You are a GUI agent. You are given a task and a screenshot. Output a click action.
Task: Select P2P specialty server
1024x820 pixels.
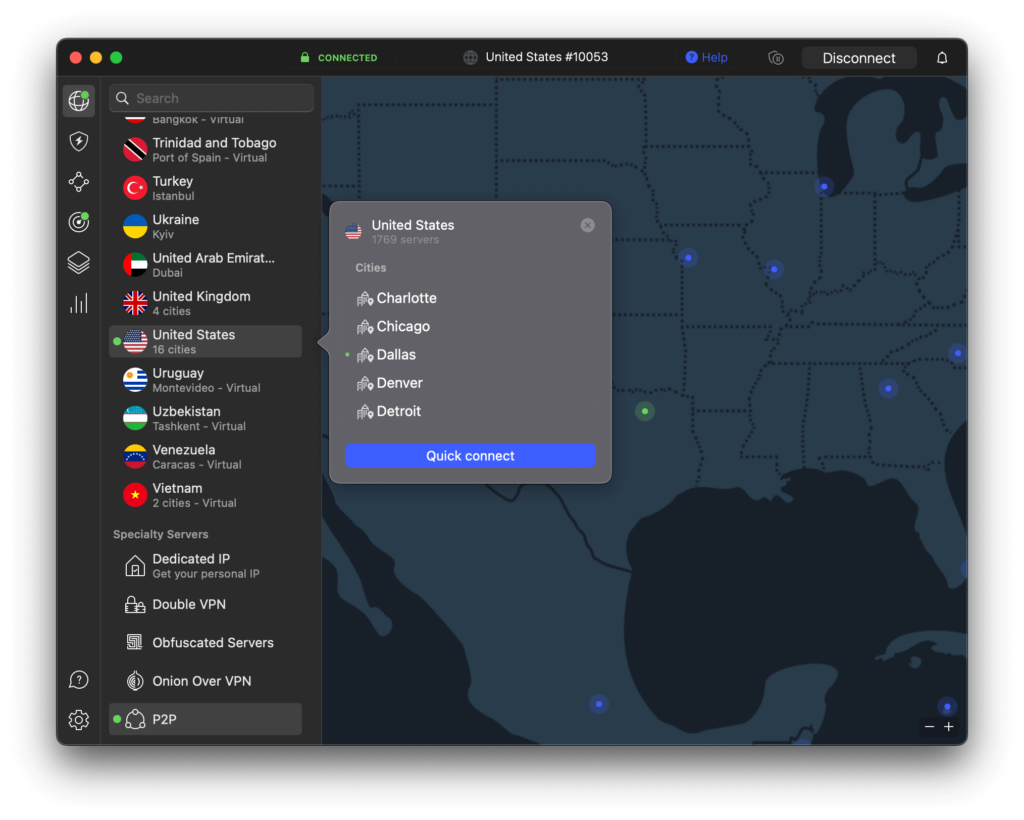point(205,719)
